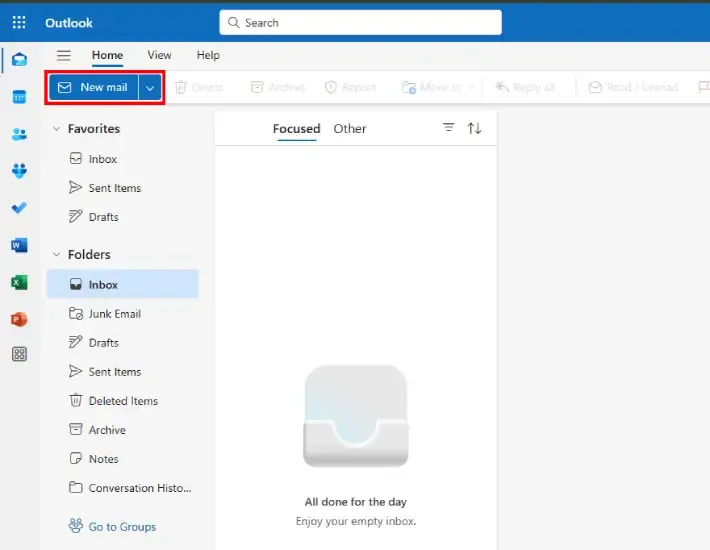
Task: Open the Deleted Items folder
Action: tap(122, 401)
